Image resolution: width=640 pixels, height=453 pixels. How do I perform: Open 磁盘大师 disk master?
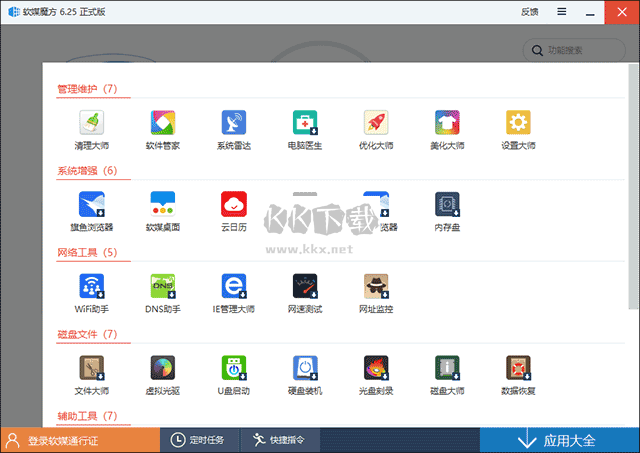point(447,368)
